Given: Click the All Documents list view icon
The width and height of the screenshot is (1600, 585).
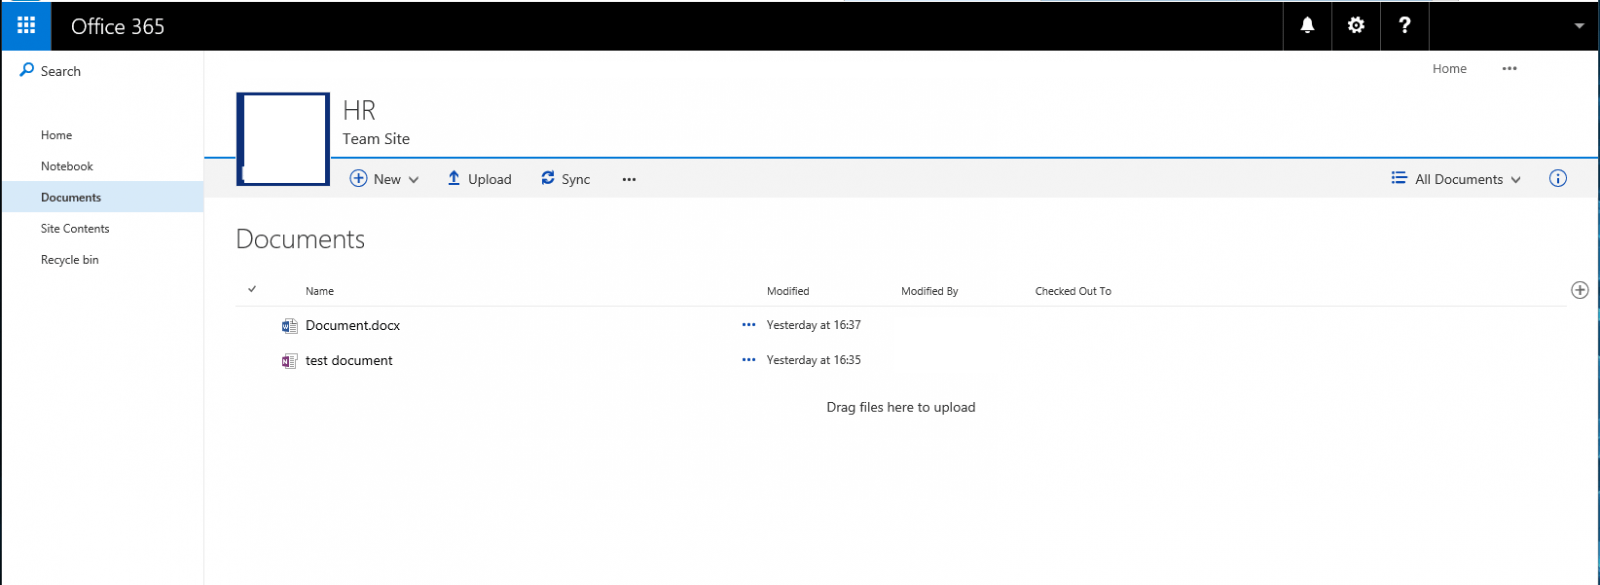Looking at the screenshot, I should coord(1399,178).
